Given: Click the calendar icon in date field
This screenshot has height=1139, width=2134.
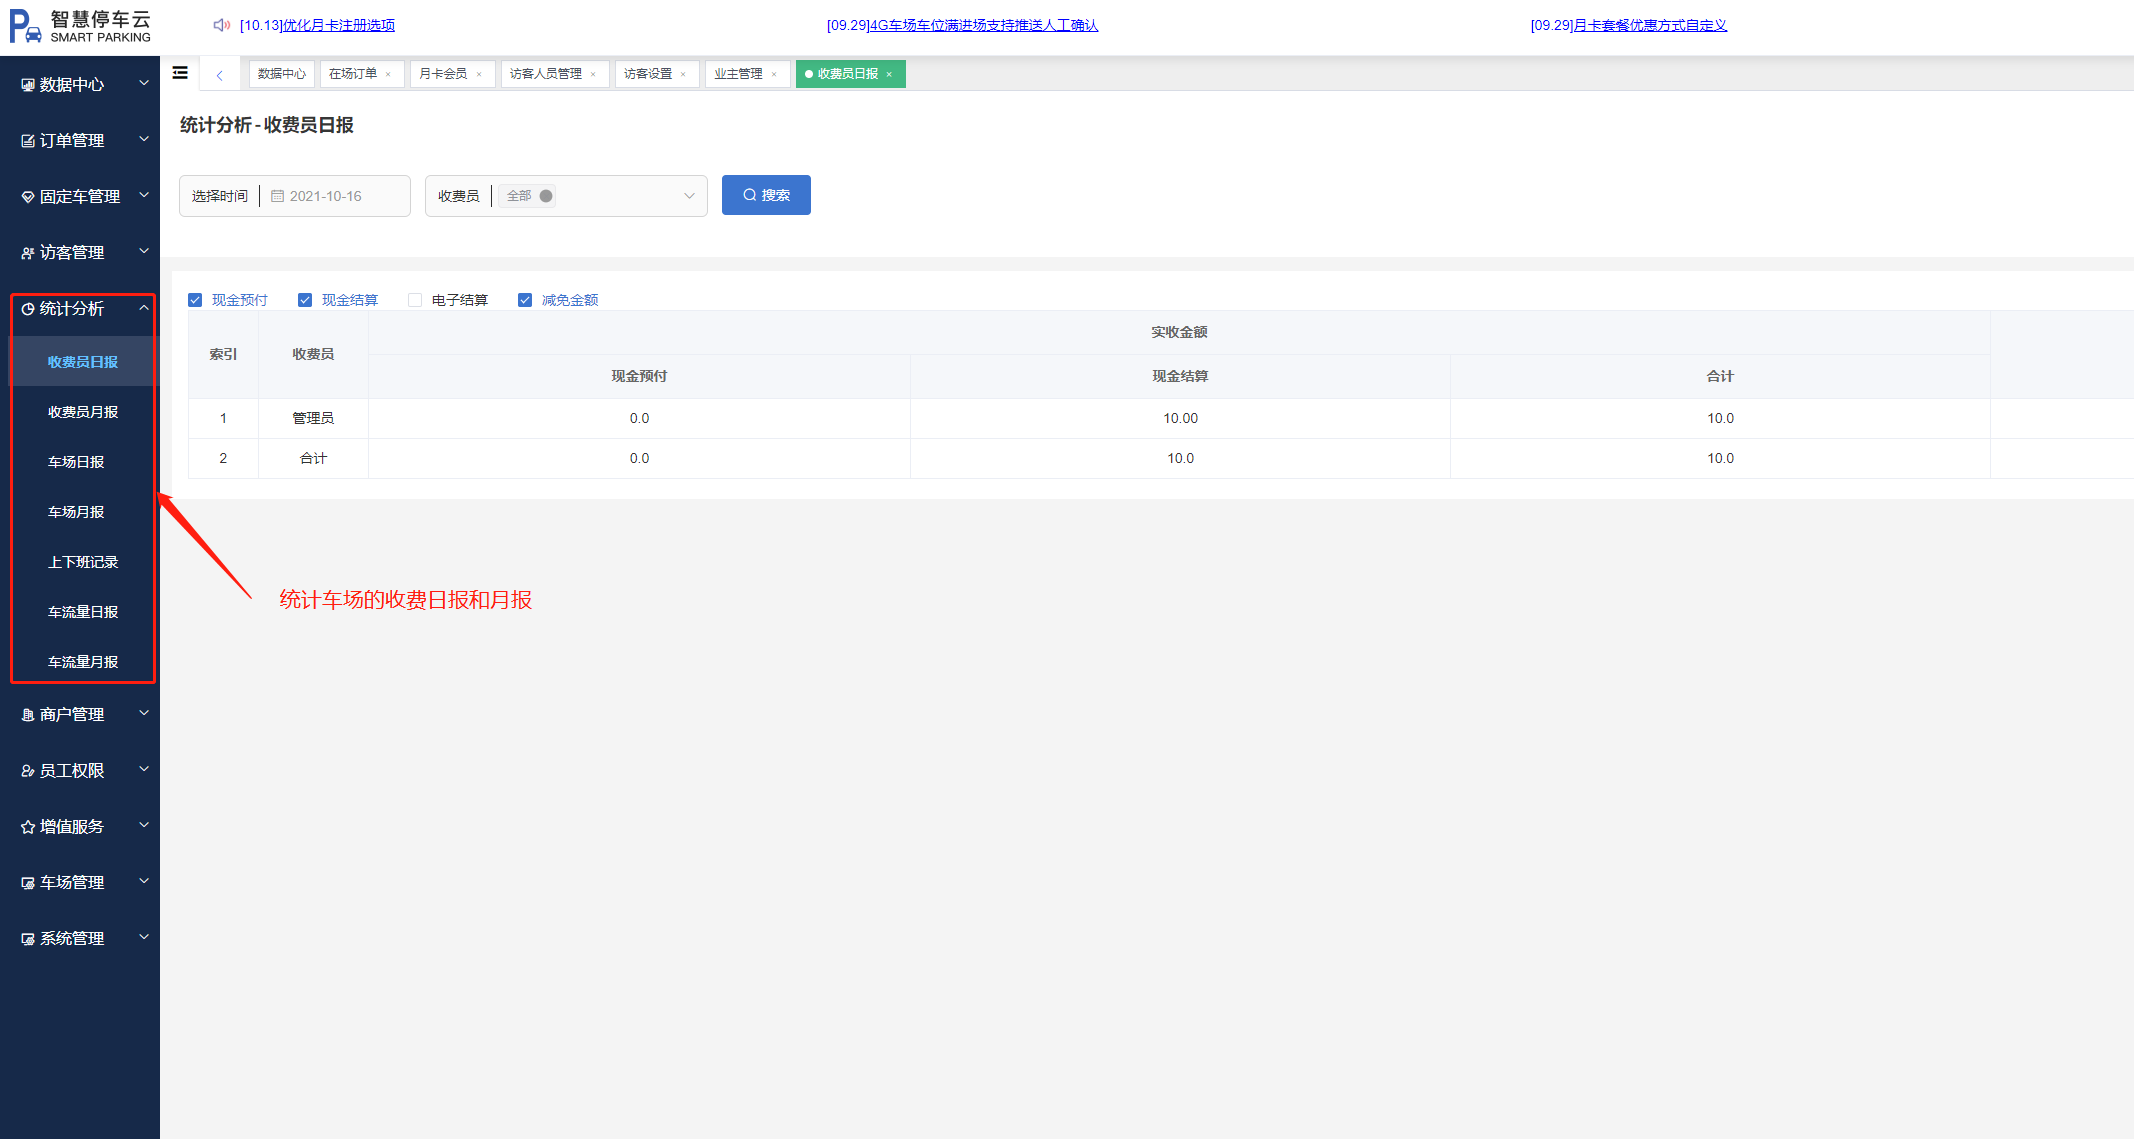Looking at the screenshot, I should coord(278,196).
